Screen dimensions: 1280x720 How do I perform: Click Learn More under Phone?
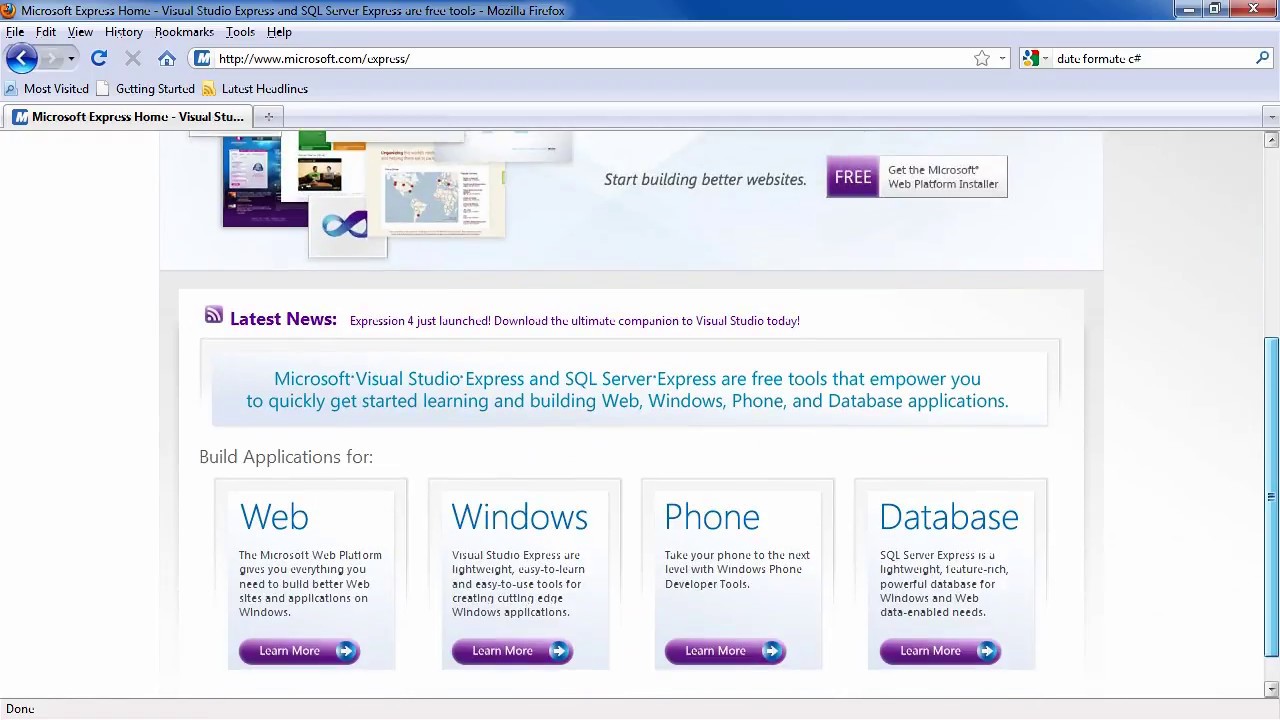click(x=725, y=651)
